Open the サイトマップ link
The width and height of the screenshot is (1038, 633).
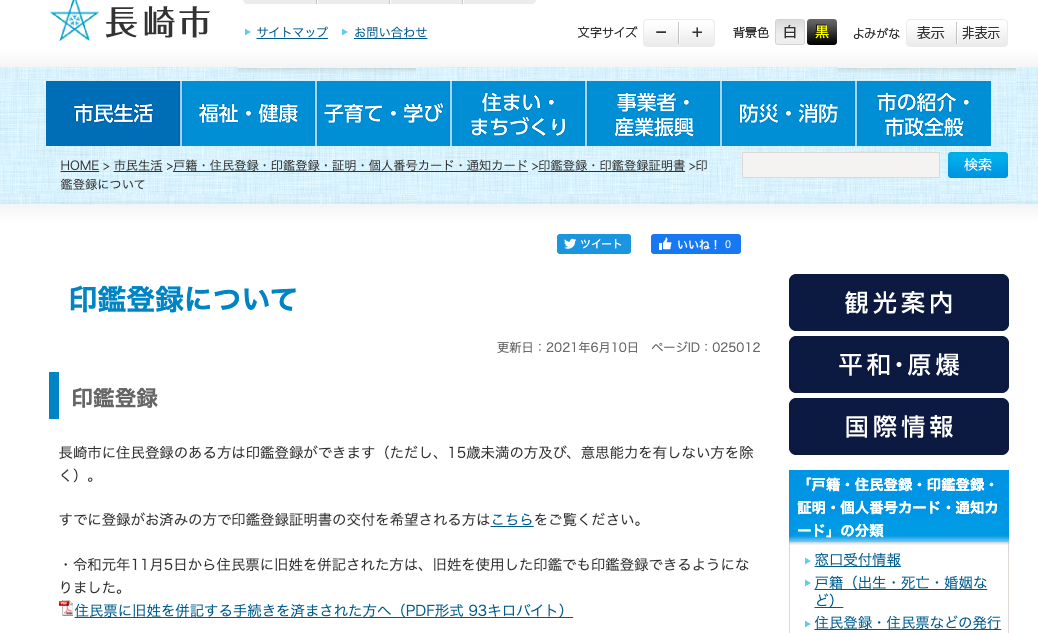point(292,32)
